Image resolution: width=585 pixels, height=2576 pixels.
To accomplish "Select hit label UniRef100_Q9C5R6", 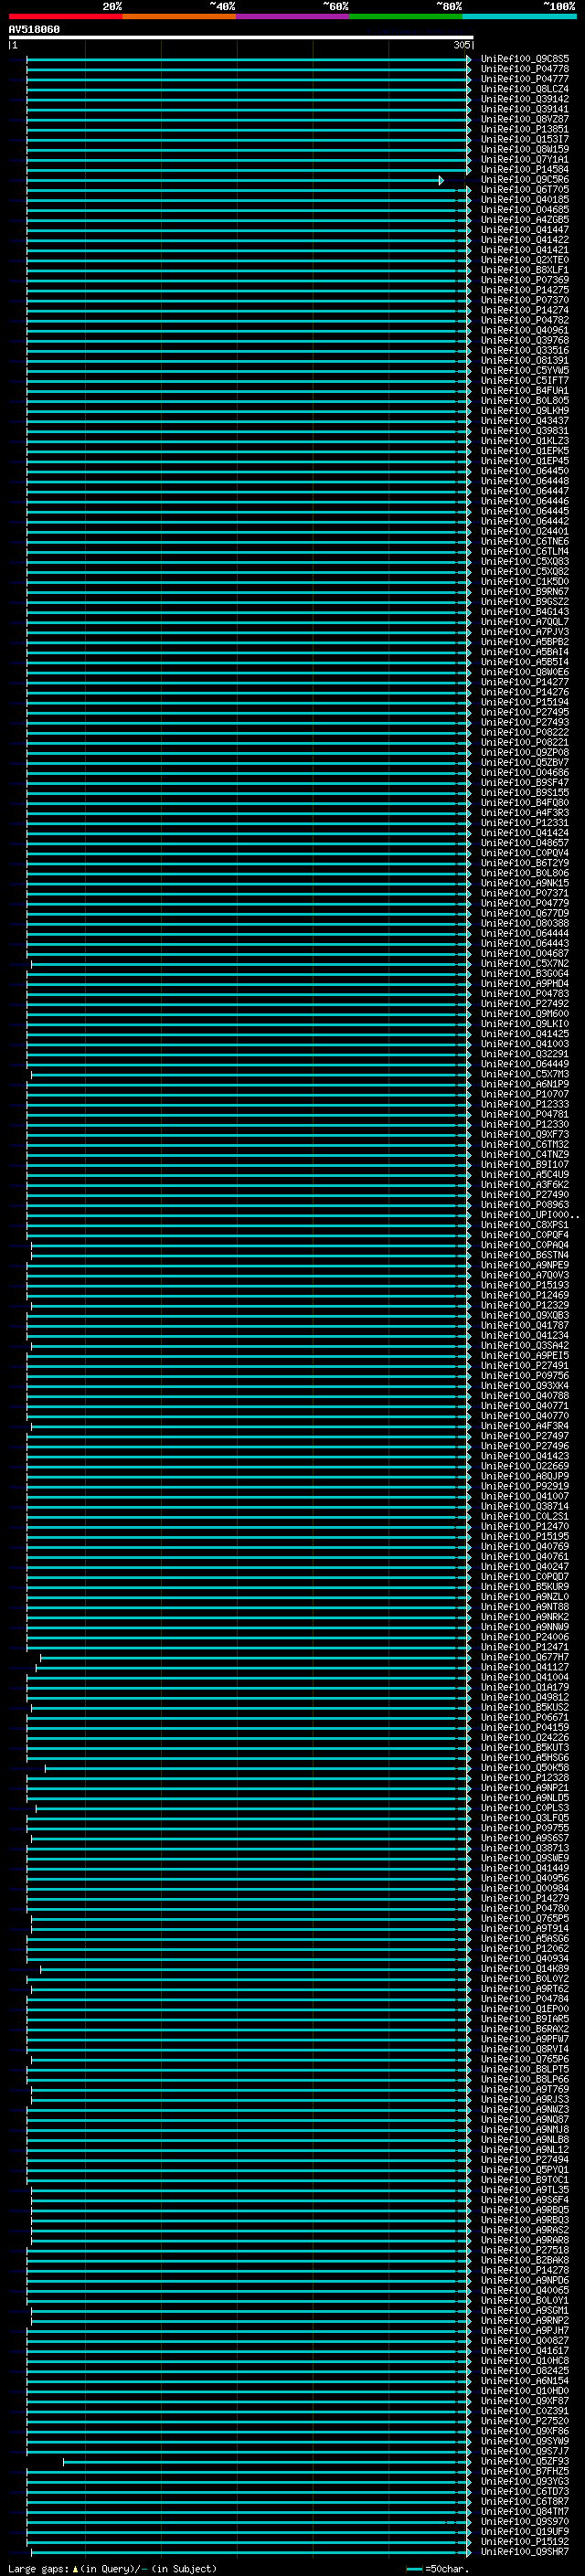I will pos(524,180).
